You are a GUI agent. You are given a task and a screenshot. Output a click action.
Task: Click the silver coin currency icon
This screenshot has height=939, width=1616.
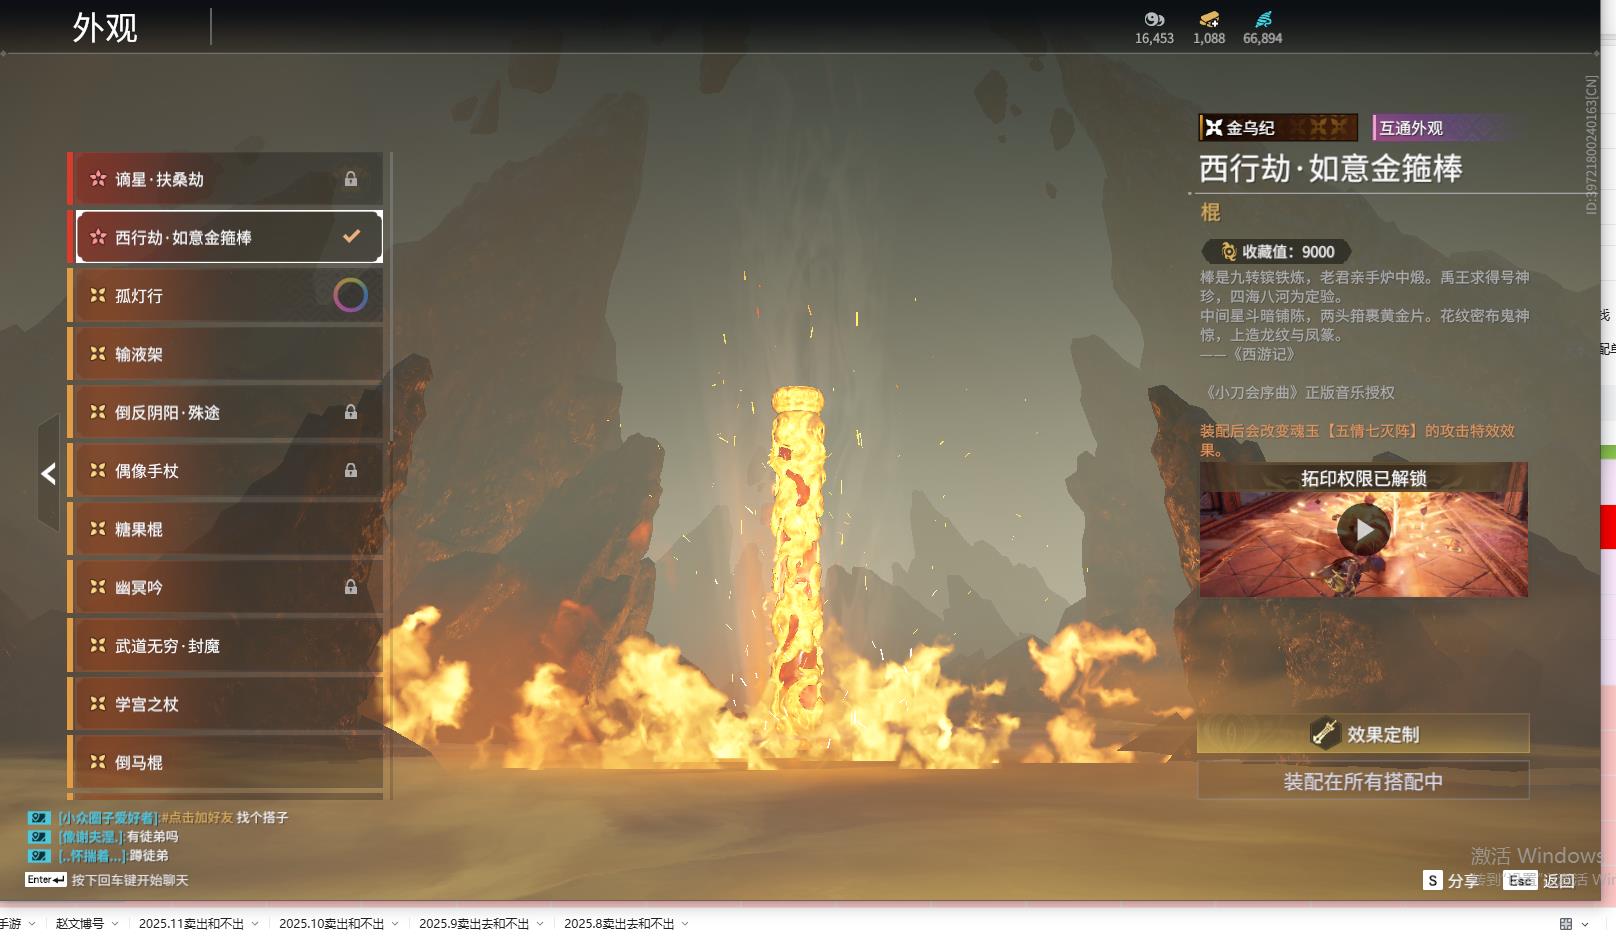1154,19
